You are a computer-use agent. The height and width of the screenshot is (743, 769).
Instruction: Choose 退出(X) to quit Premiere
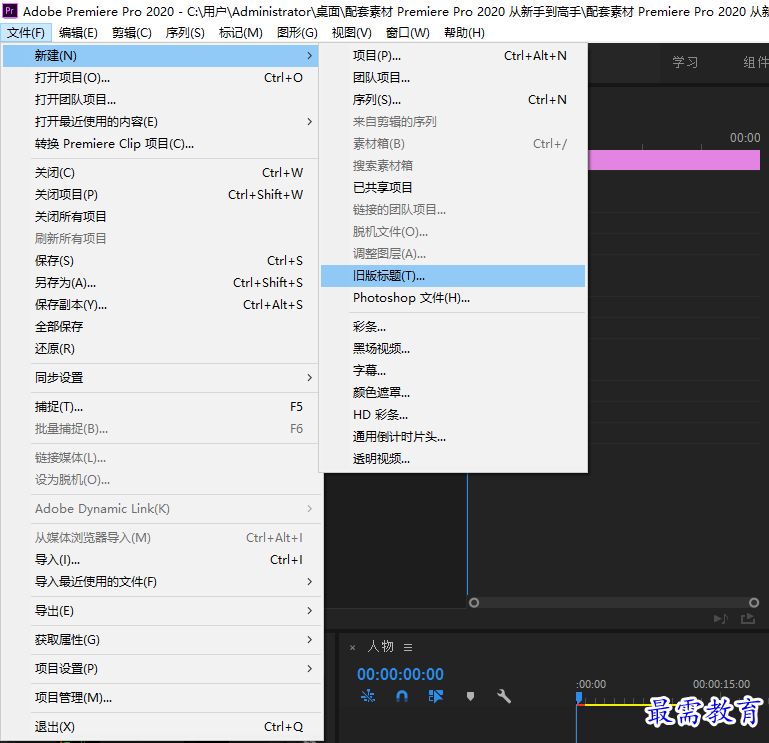160,726
